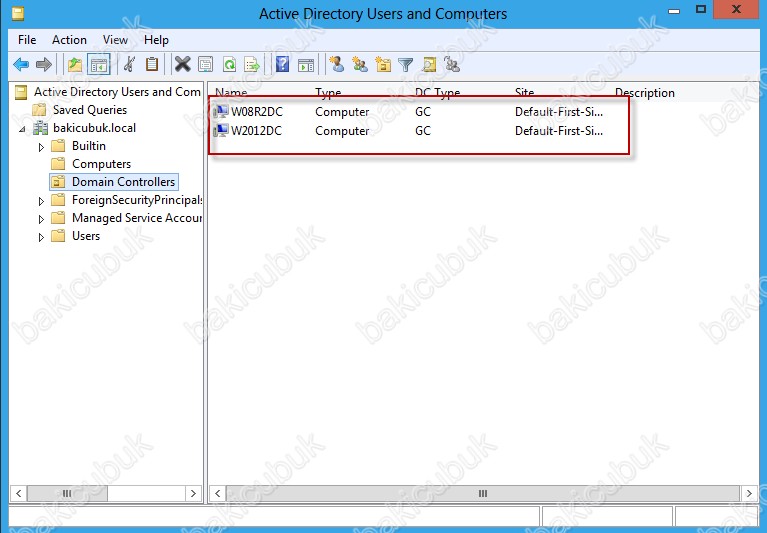
Task: Open Properties using the toolbar icon
Action: (x=205, y=65)
